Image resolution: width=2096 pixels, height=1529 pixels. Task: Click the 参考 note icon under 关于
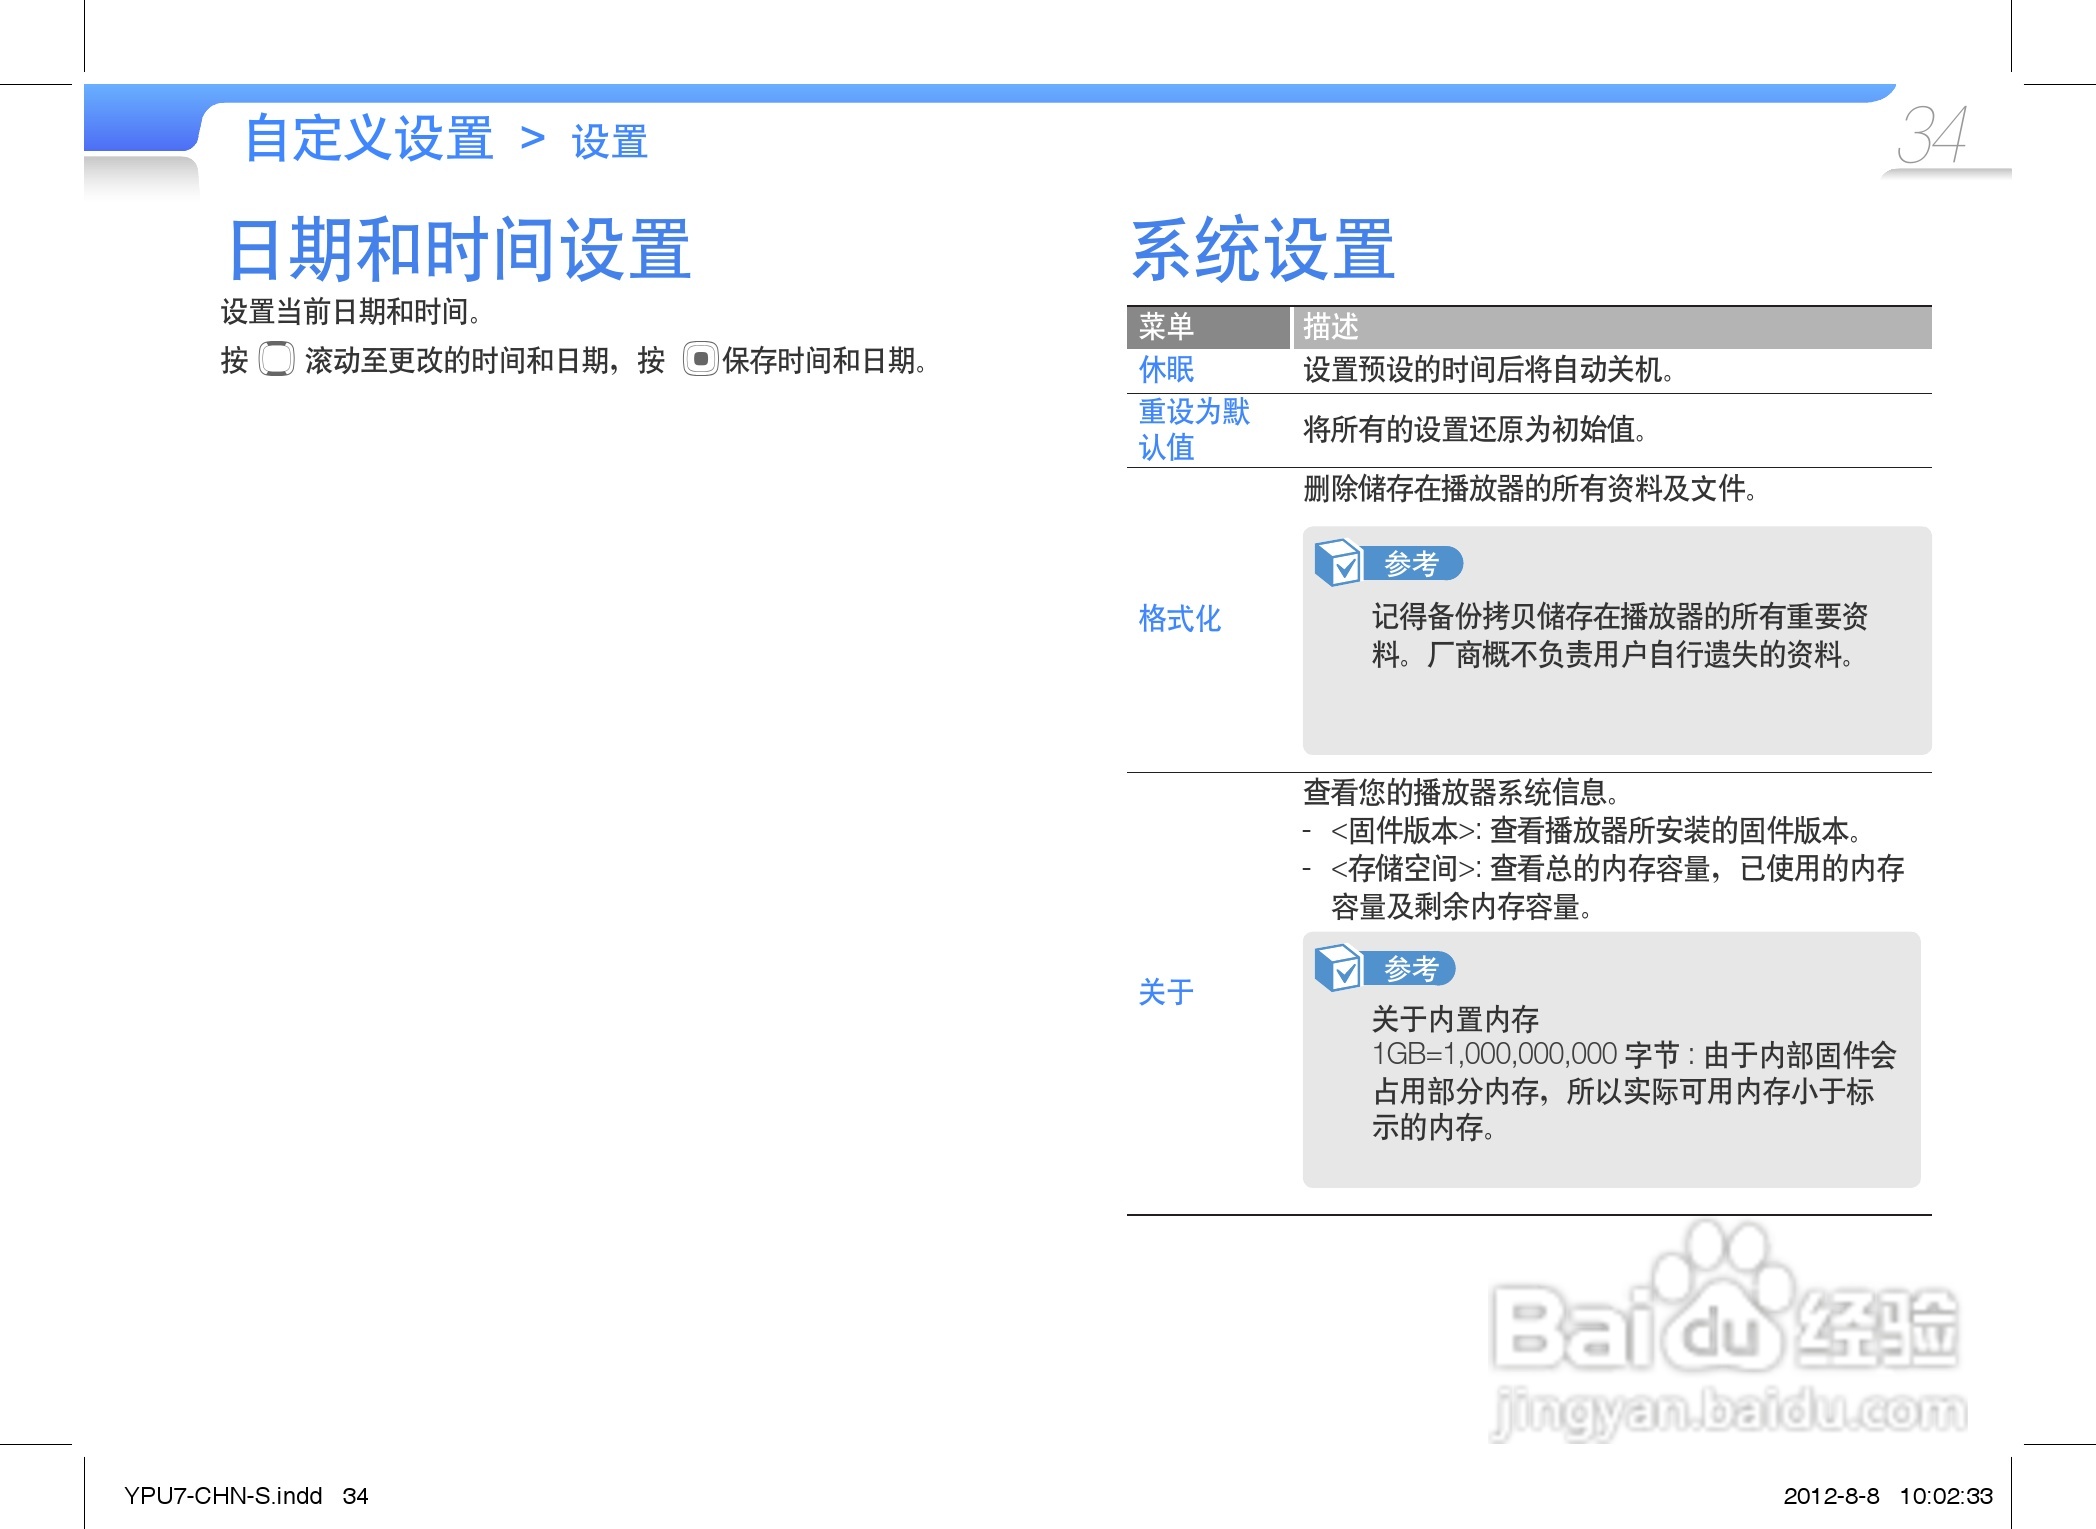[1338, 968]
